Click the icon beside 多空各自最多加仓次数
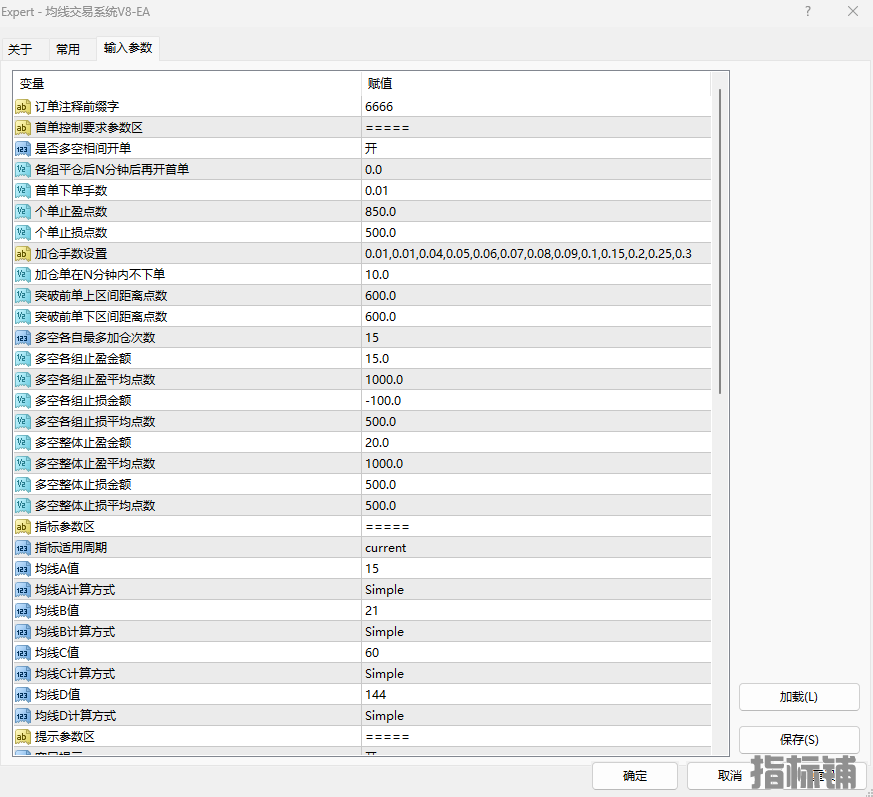 [x=23, y=338]
